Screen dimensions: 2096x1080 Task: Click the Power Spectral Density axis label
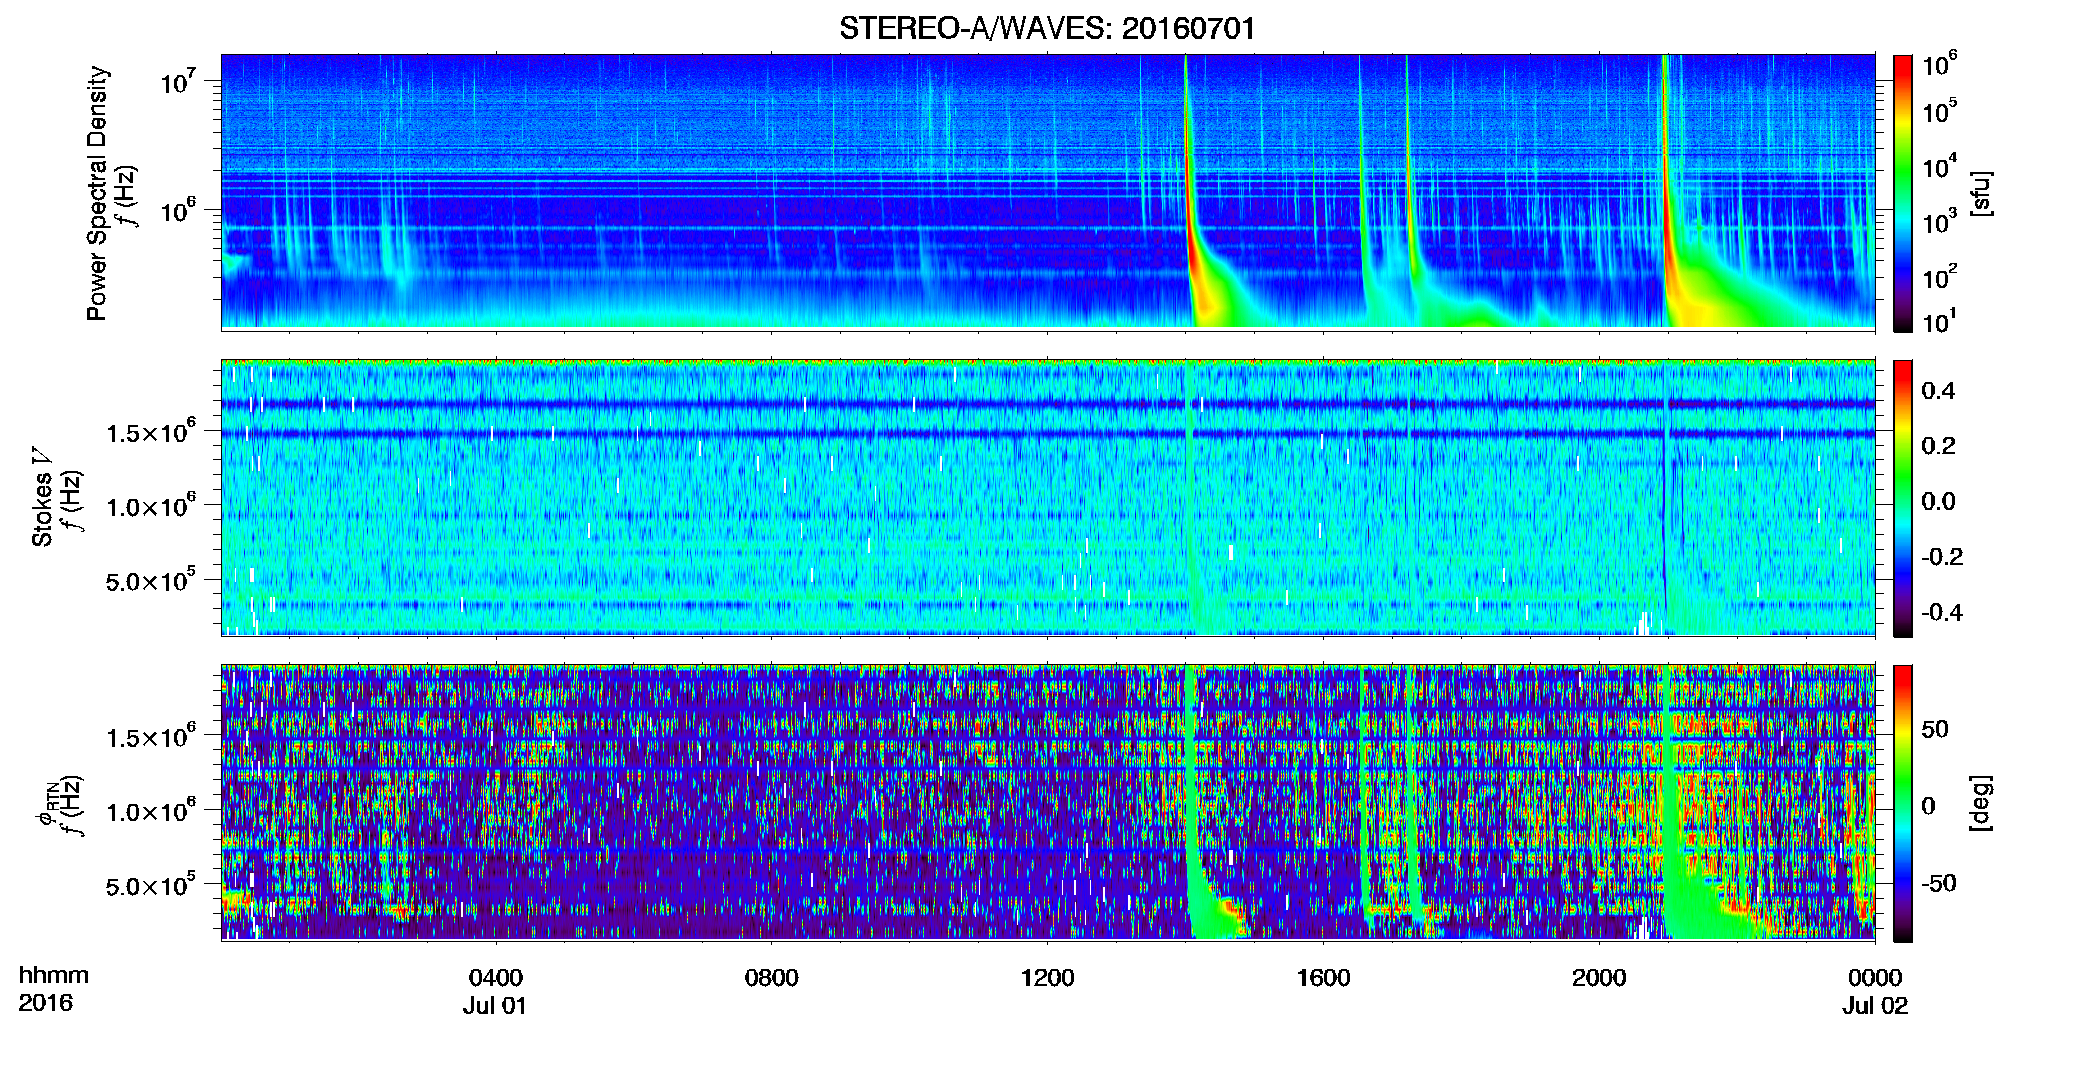(x=96, y=193)
